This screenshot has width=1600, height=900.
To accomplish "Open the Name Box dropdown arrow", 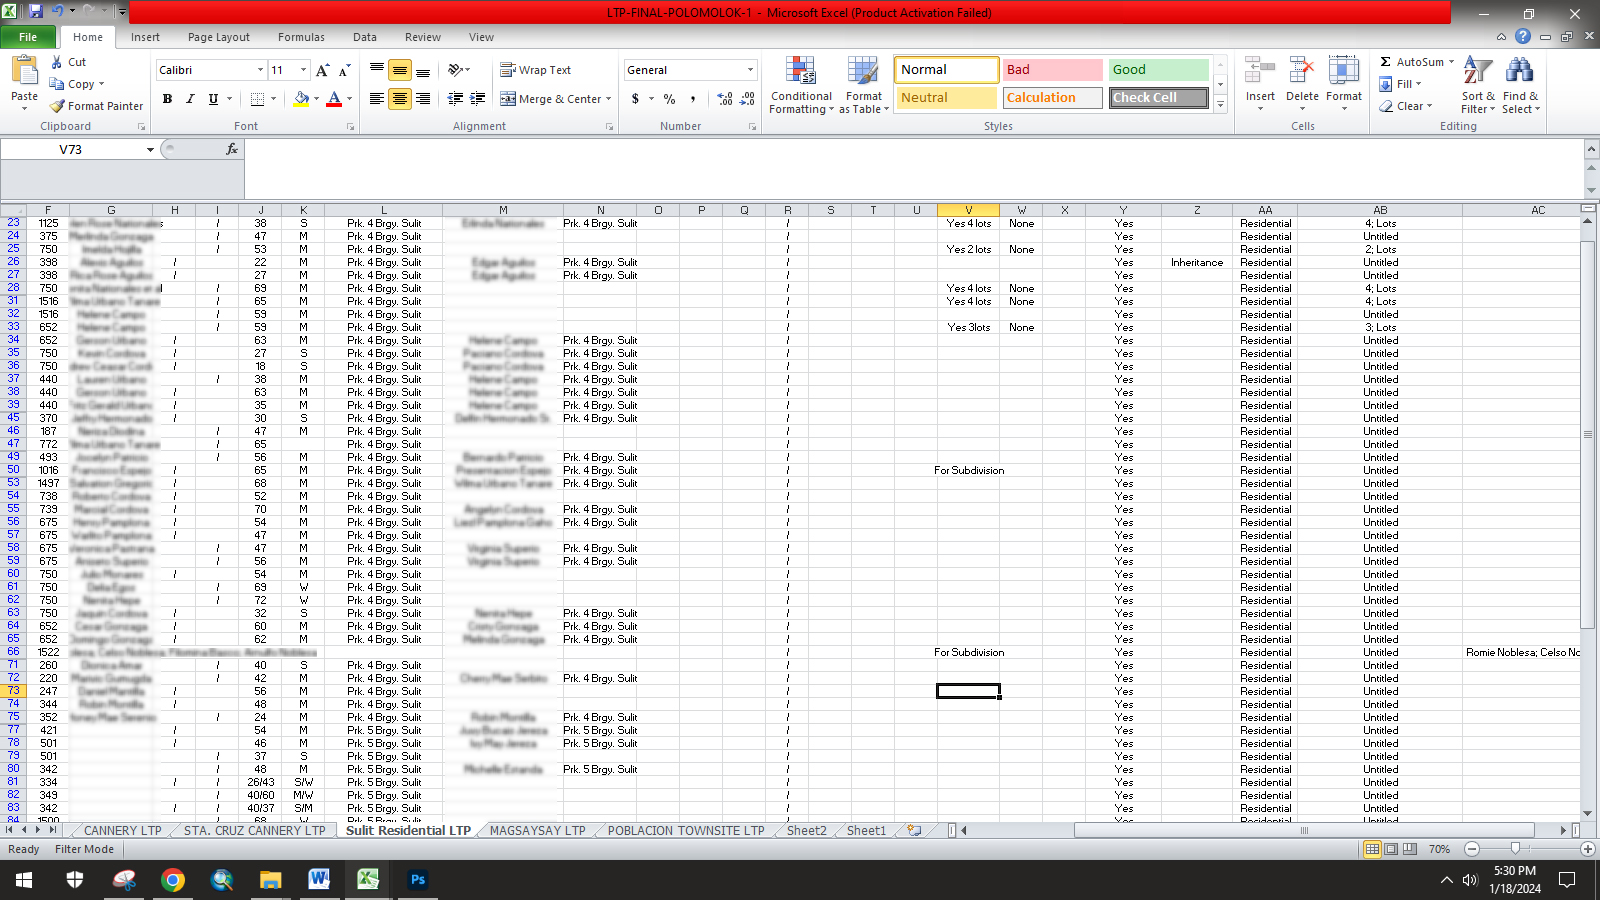I will point(150,150).
